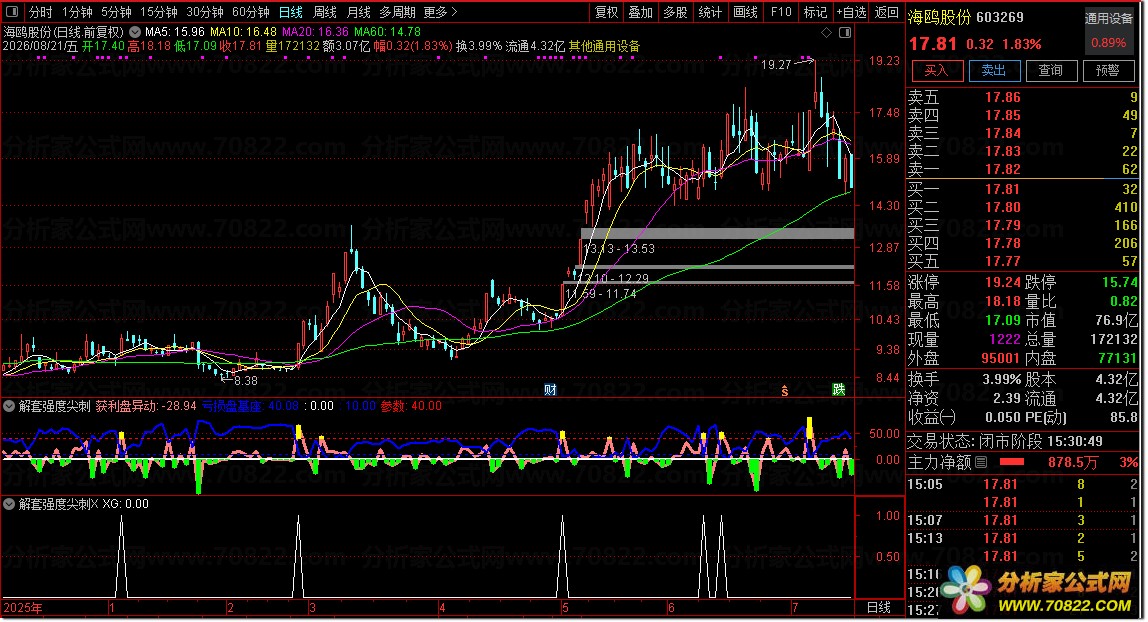
Task: Expand the 解套强度尖刺X indicator dropdown
Action: (x=10, y=504)
